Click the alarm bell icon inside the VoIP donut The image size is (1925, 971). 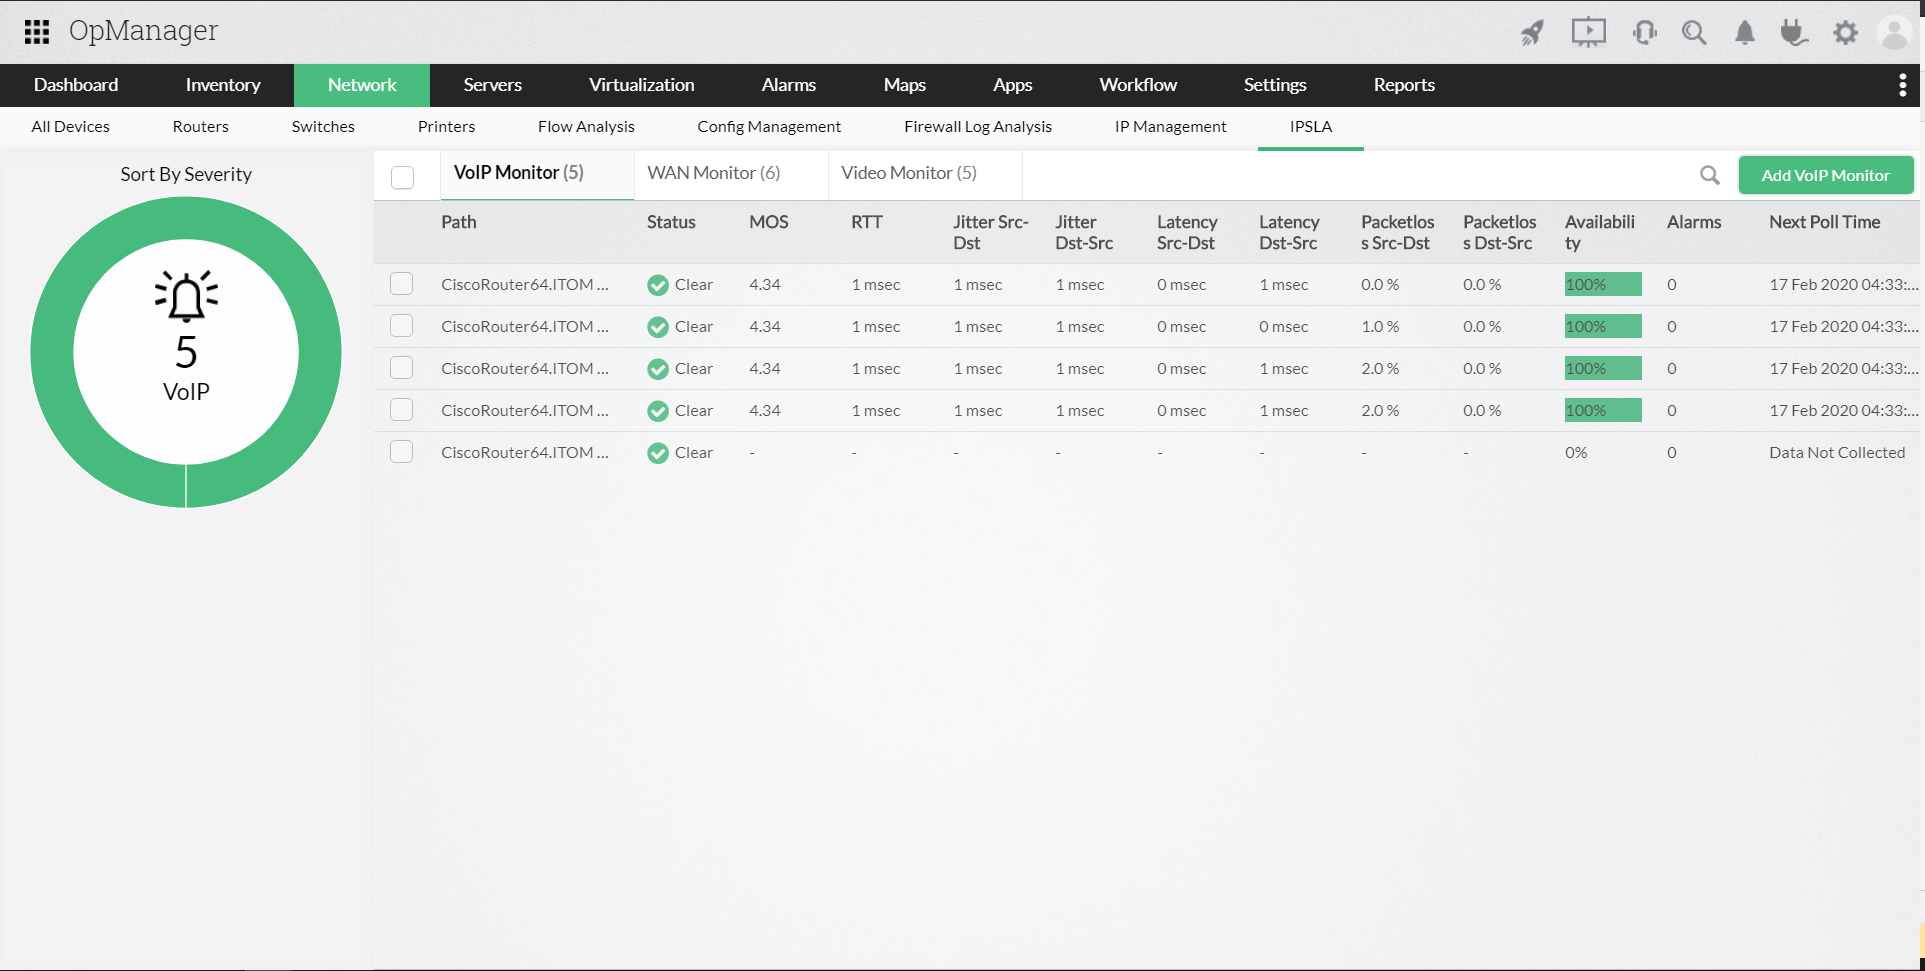[186, 296]
